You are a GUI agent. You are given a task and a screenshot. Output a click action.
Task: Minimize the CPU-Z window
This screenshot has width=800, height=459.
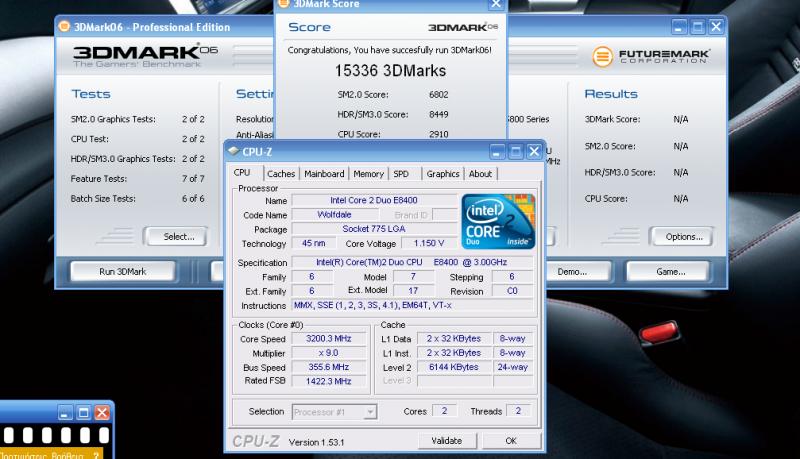coord(497,151)
